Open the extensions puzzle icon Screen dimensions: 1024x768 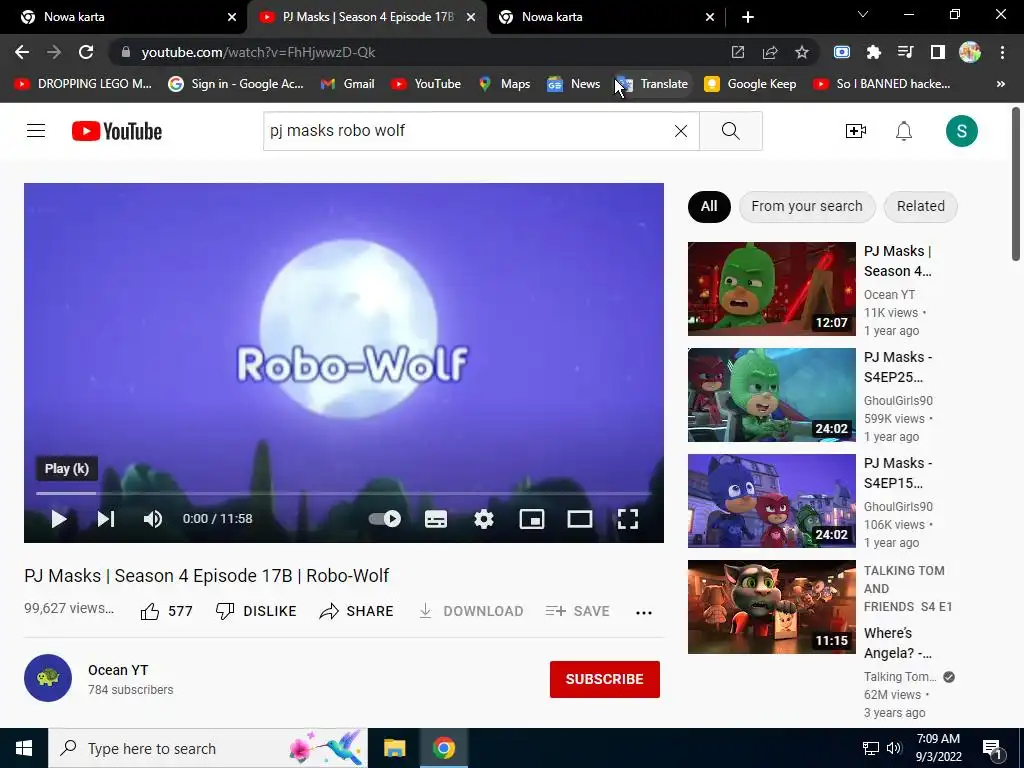(x=873, y=52)
